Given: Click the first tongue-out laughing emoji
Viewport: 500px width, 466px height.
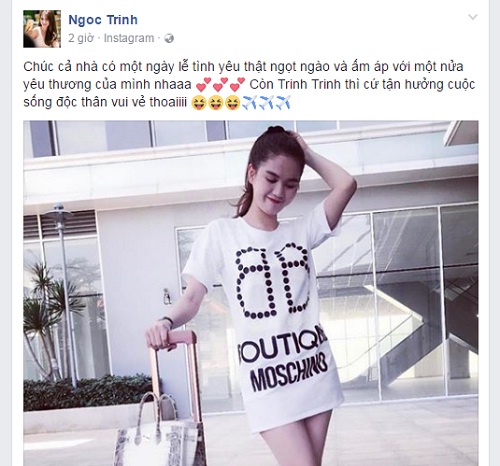Looking at the screenshot, I should [199, 103].
